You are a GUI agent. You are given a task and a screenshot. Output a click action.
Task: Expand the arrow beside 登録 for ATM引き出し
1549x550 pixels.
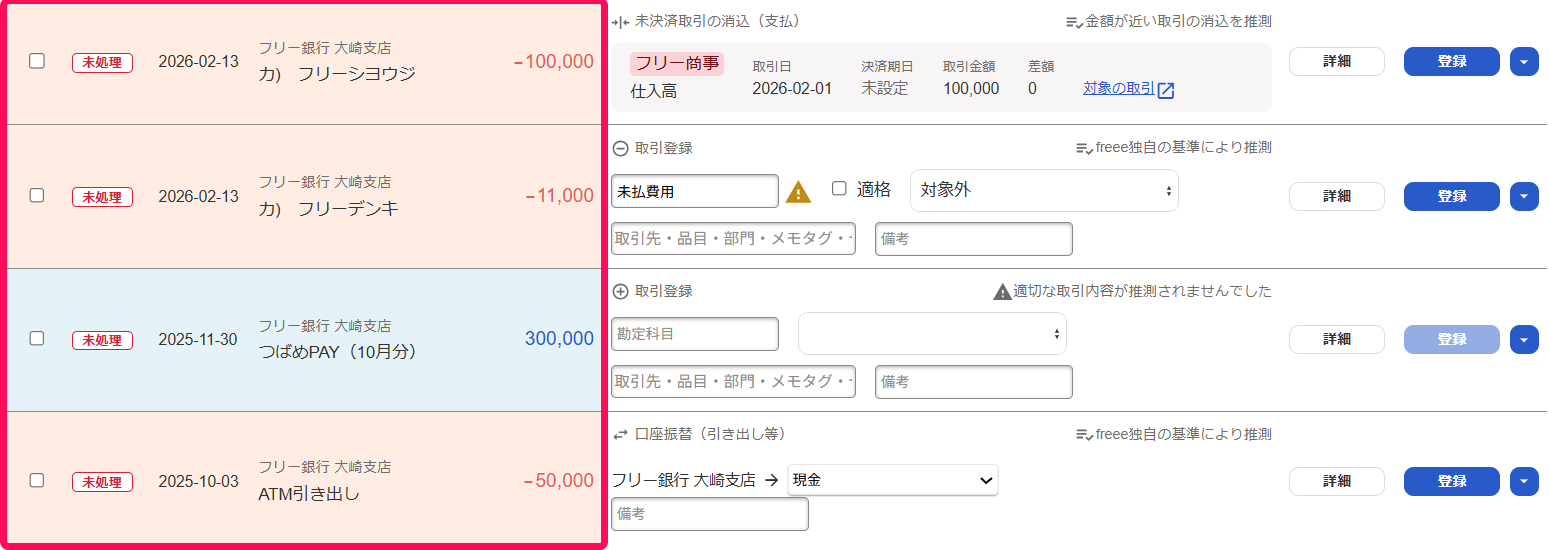tap(1523, 481)
